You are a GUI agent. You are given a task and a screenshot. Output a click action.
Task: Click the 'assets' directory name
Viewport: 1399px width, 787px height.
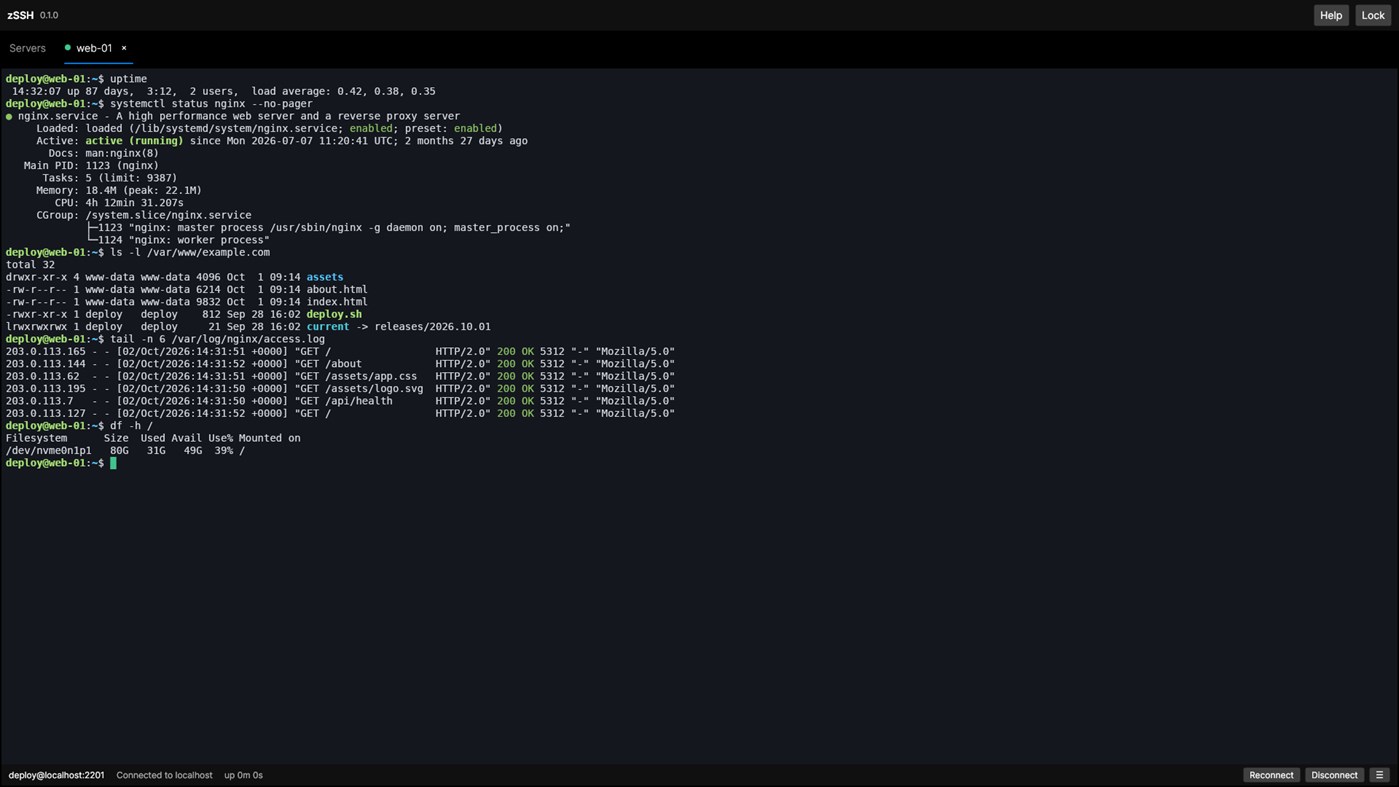coord(325,277)
